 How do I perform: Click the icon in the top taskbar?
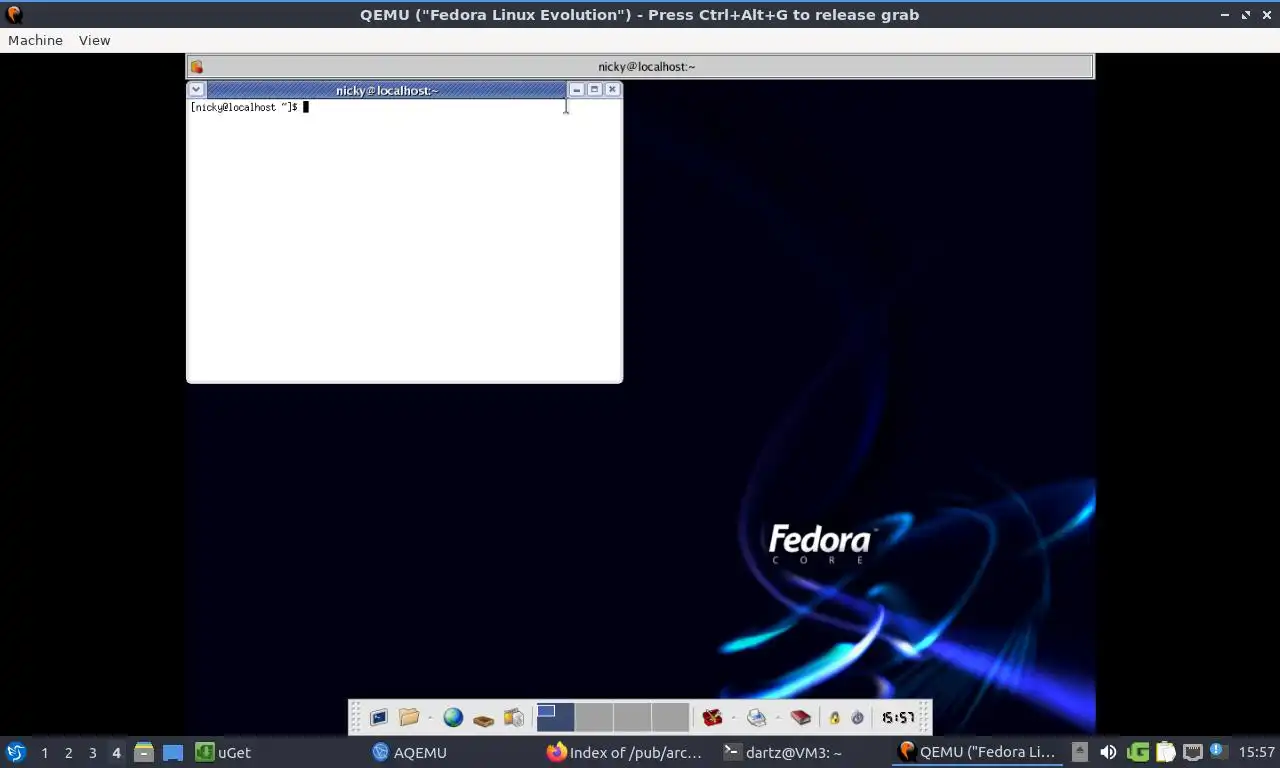coord(197,67)
